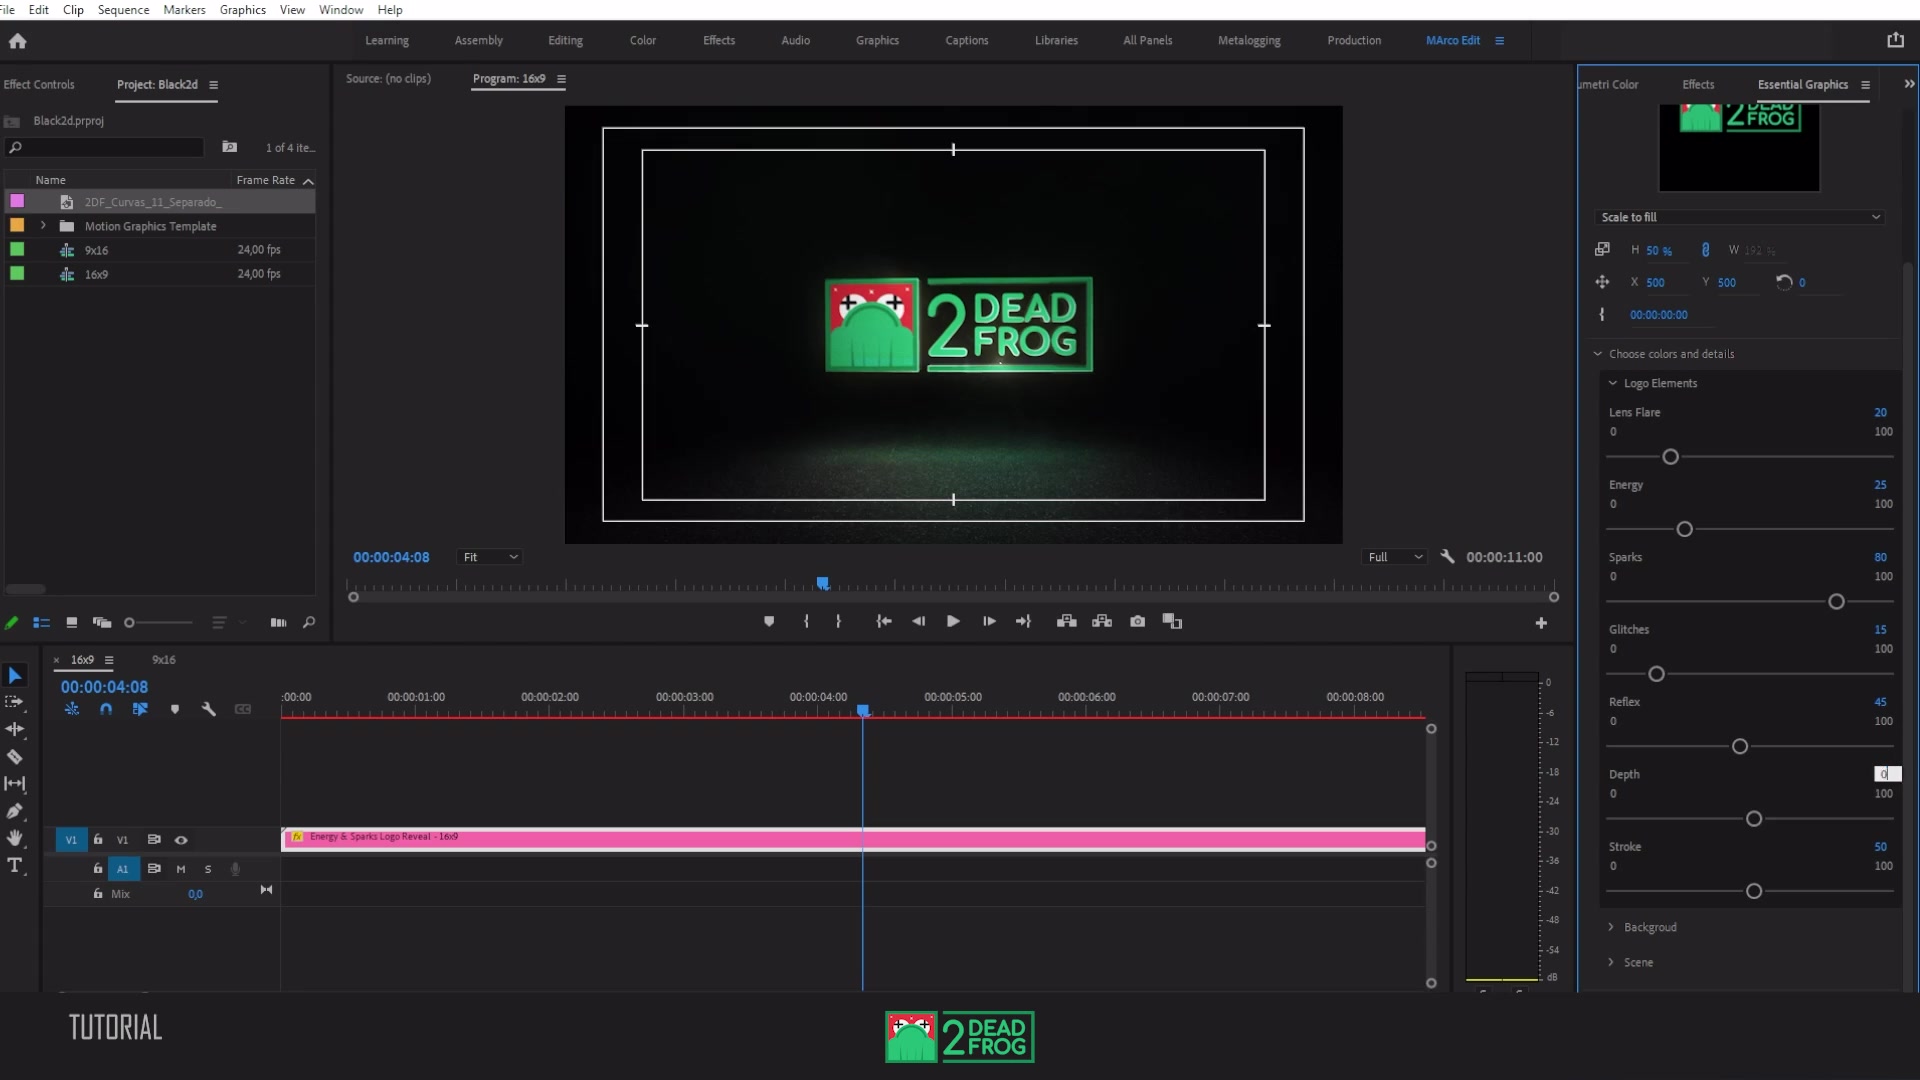Collapse the Logo Elements group
The width and height of the screenshot is (1920, 1080).
pyautogui.click(x=1612, y=383)
